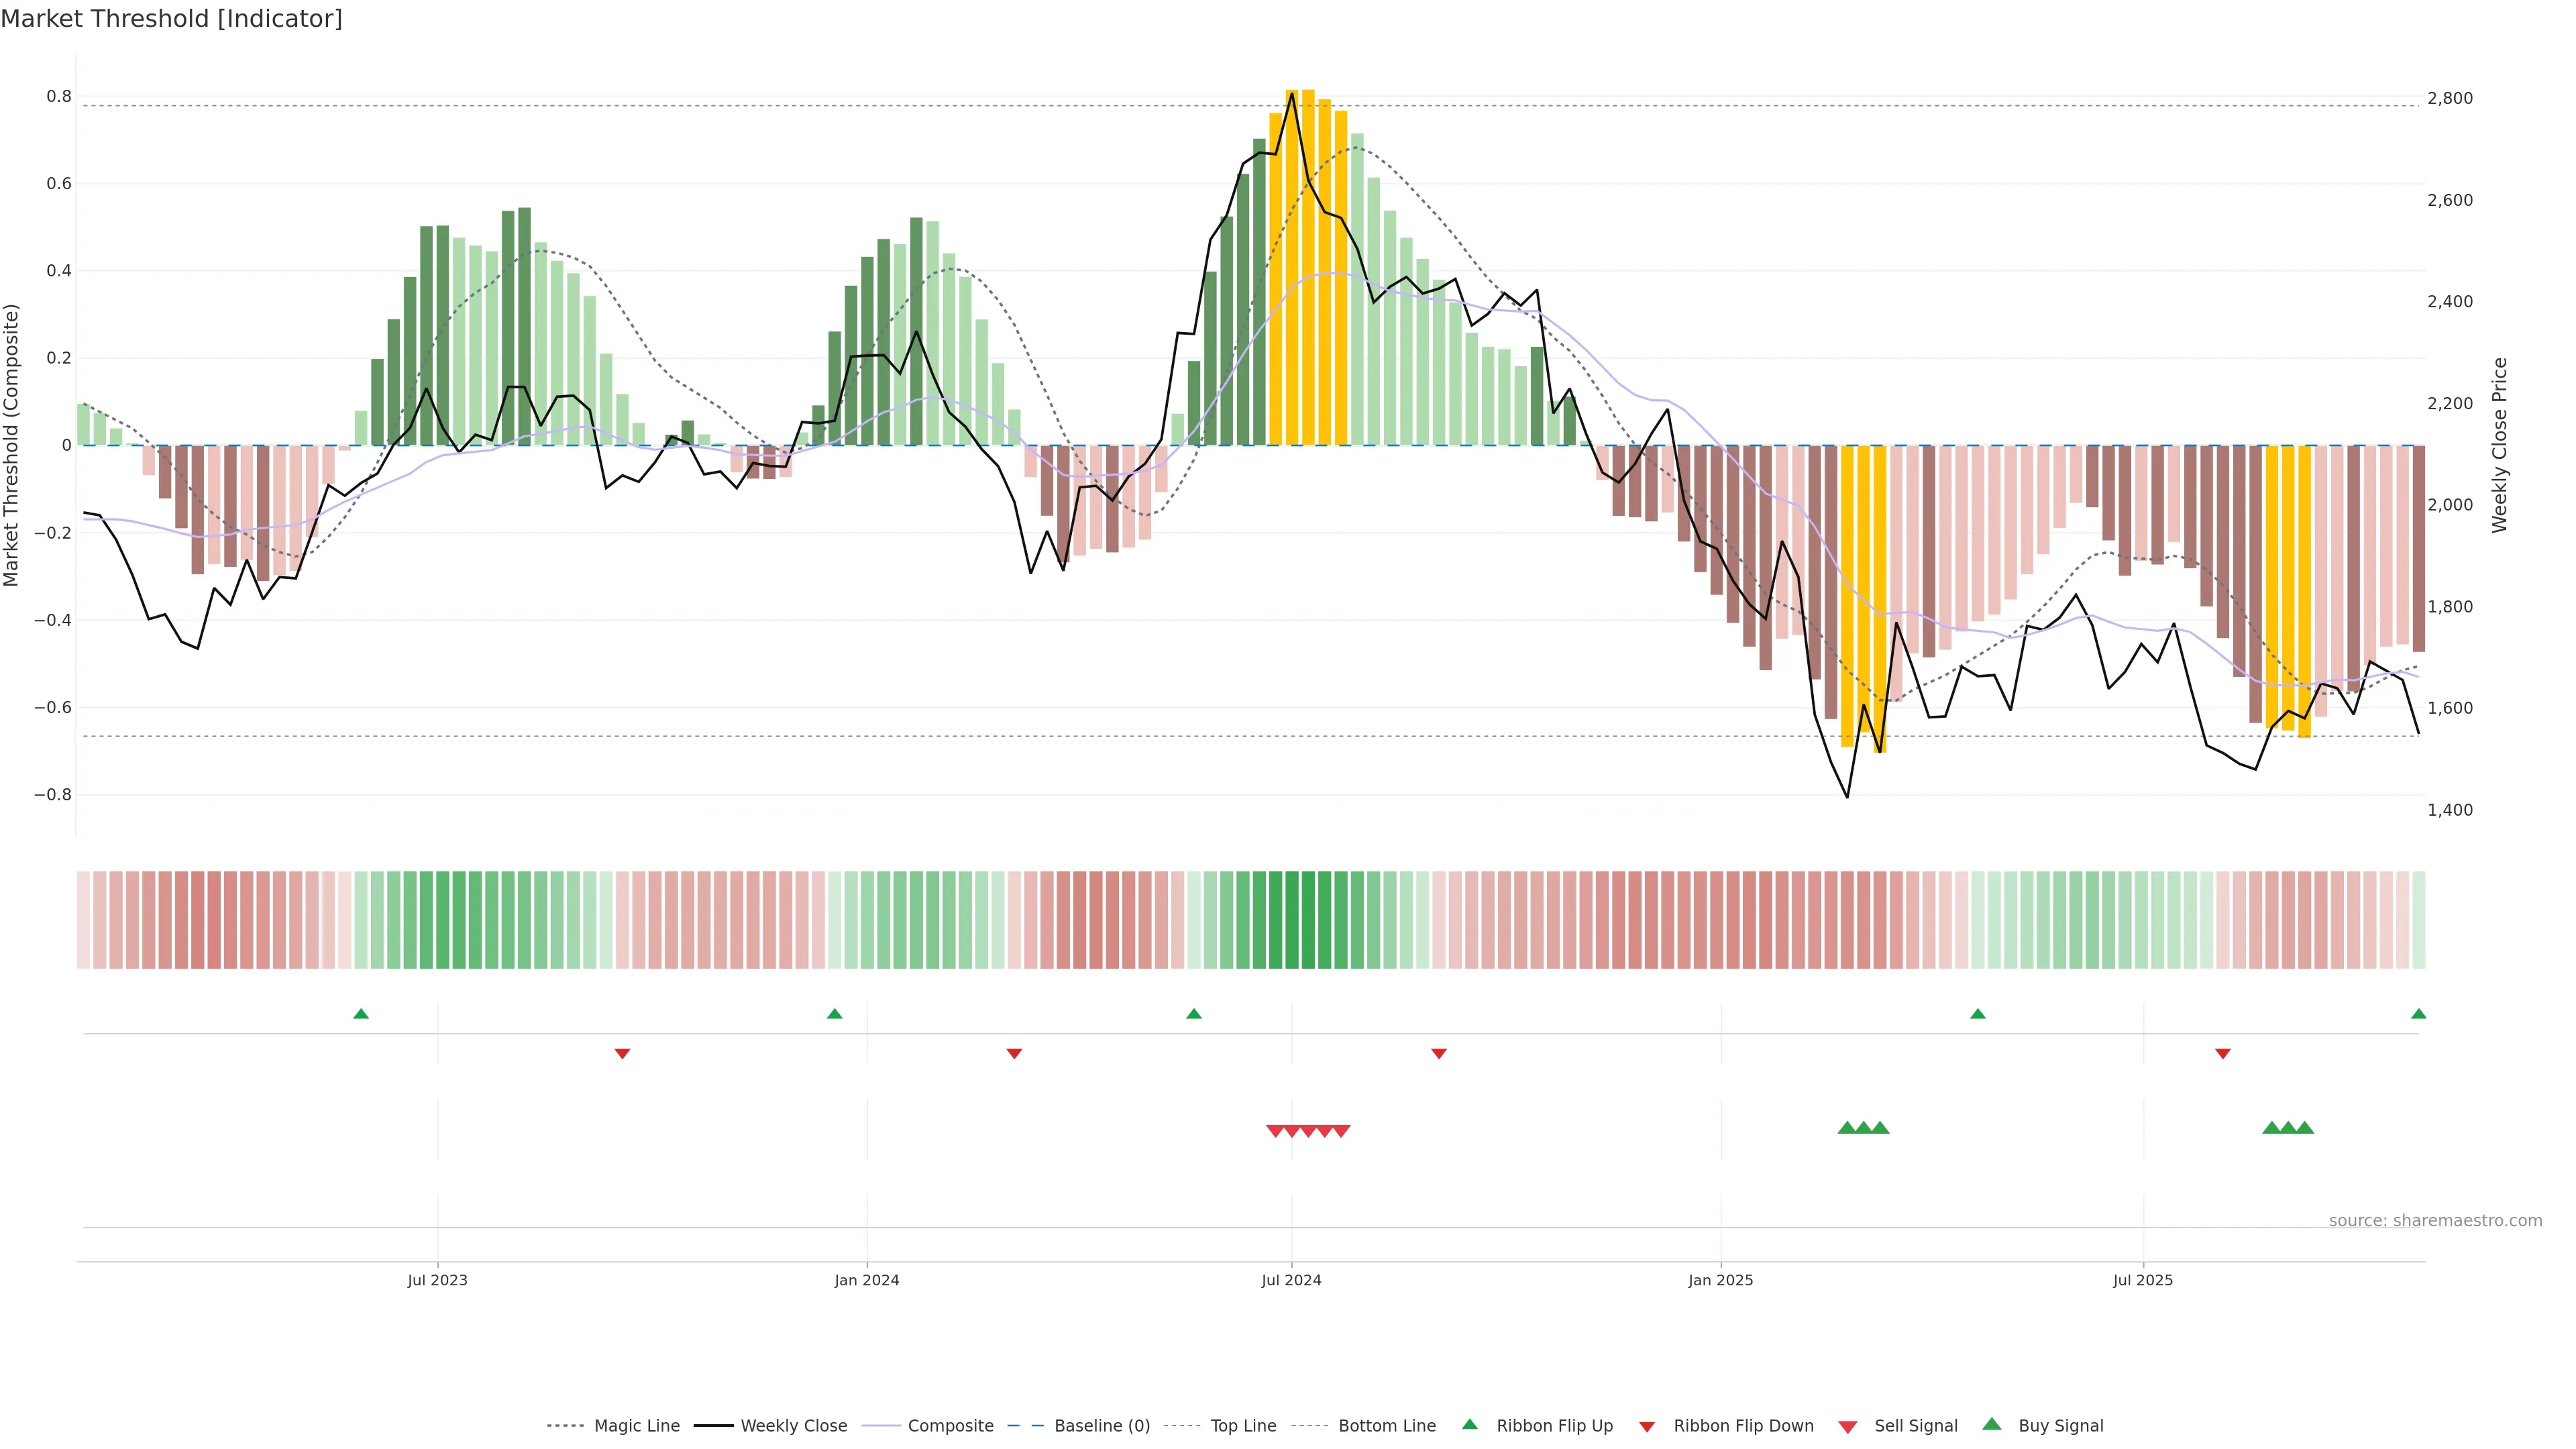
Task: Toggle the Top Line legend entry
Action: (1243, 1426)
